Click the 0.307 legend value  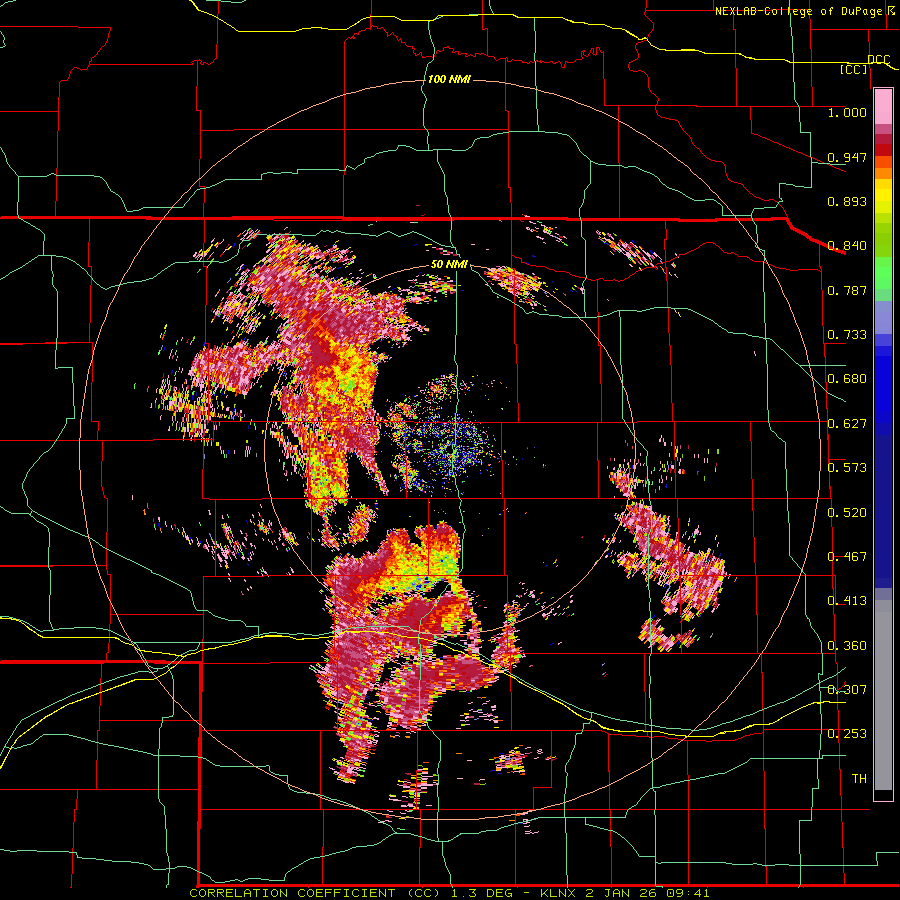[847, 690]
